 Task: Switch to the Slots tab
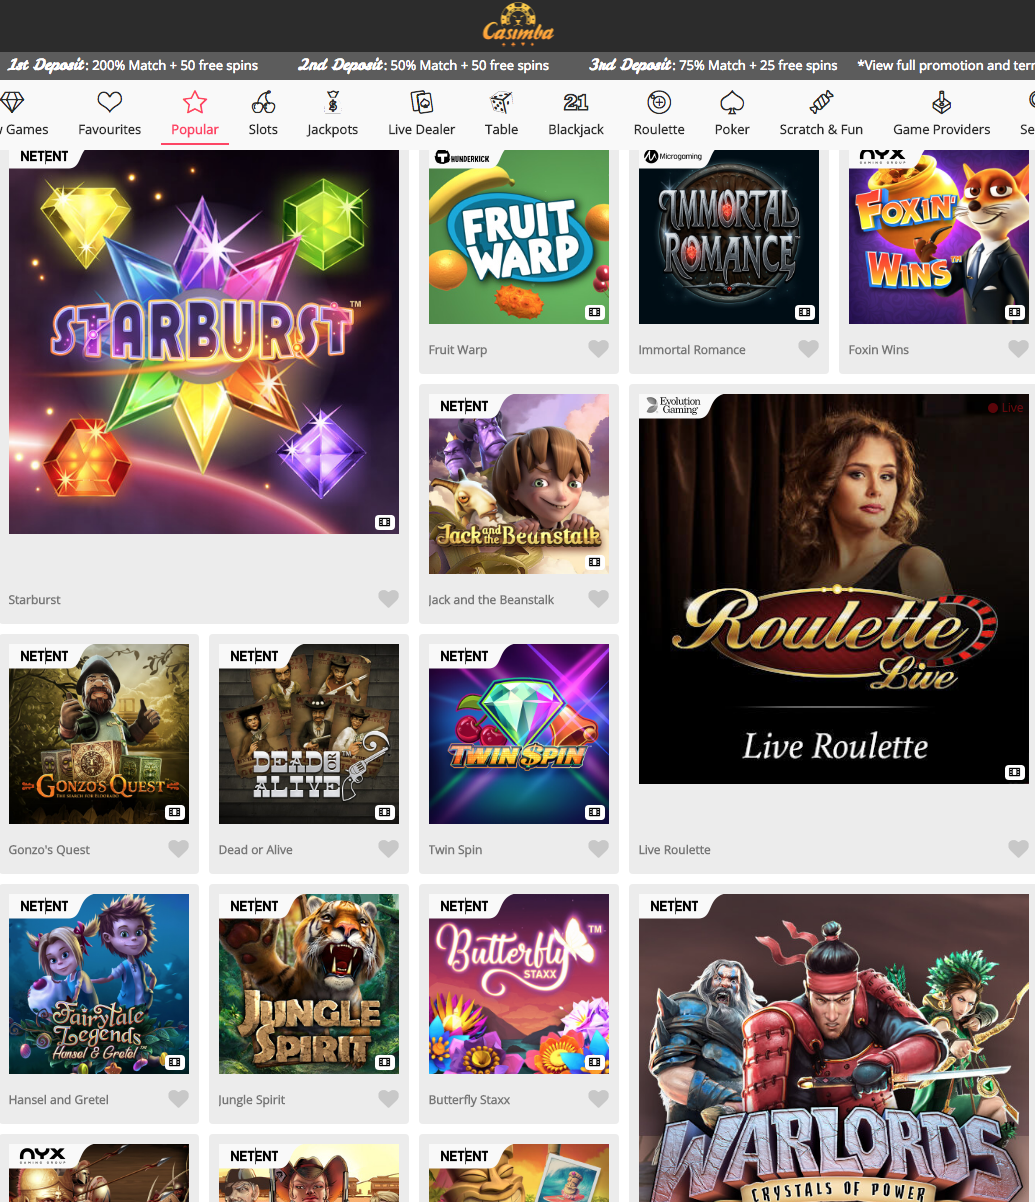pos(263,114)
